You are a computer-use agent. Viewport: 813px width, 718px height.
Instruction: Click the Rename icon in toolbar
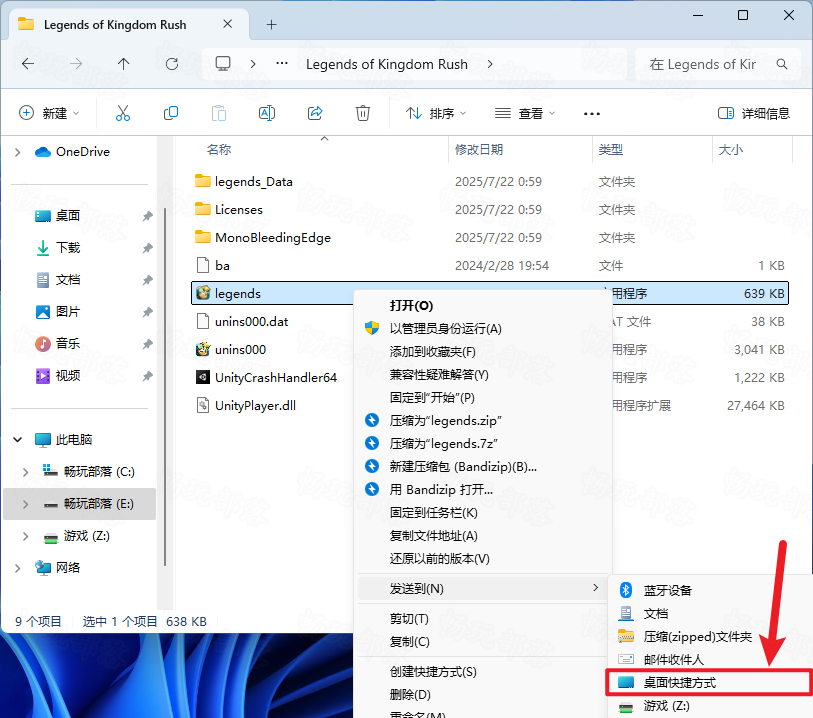[267, 113]
